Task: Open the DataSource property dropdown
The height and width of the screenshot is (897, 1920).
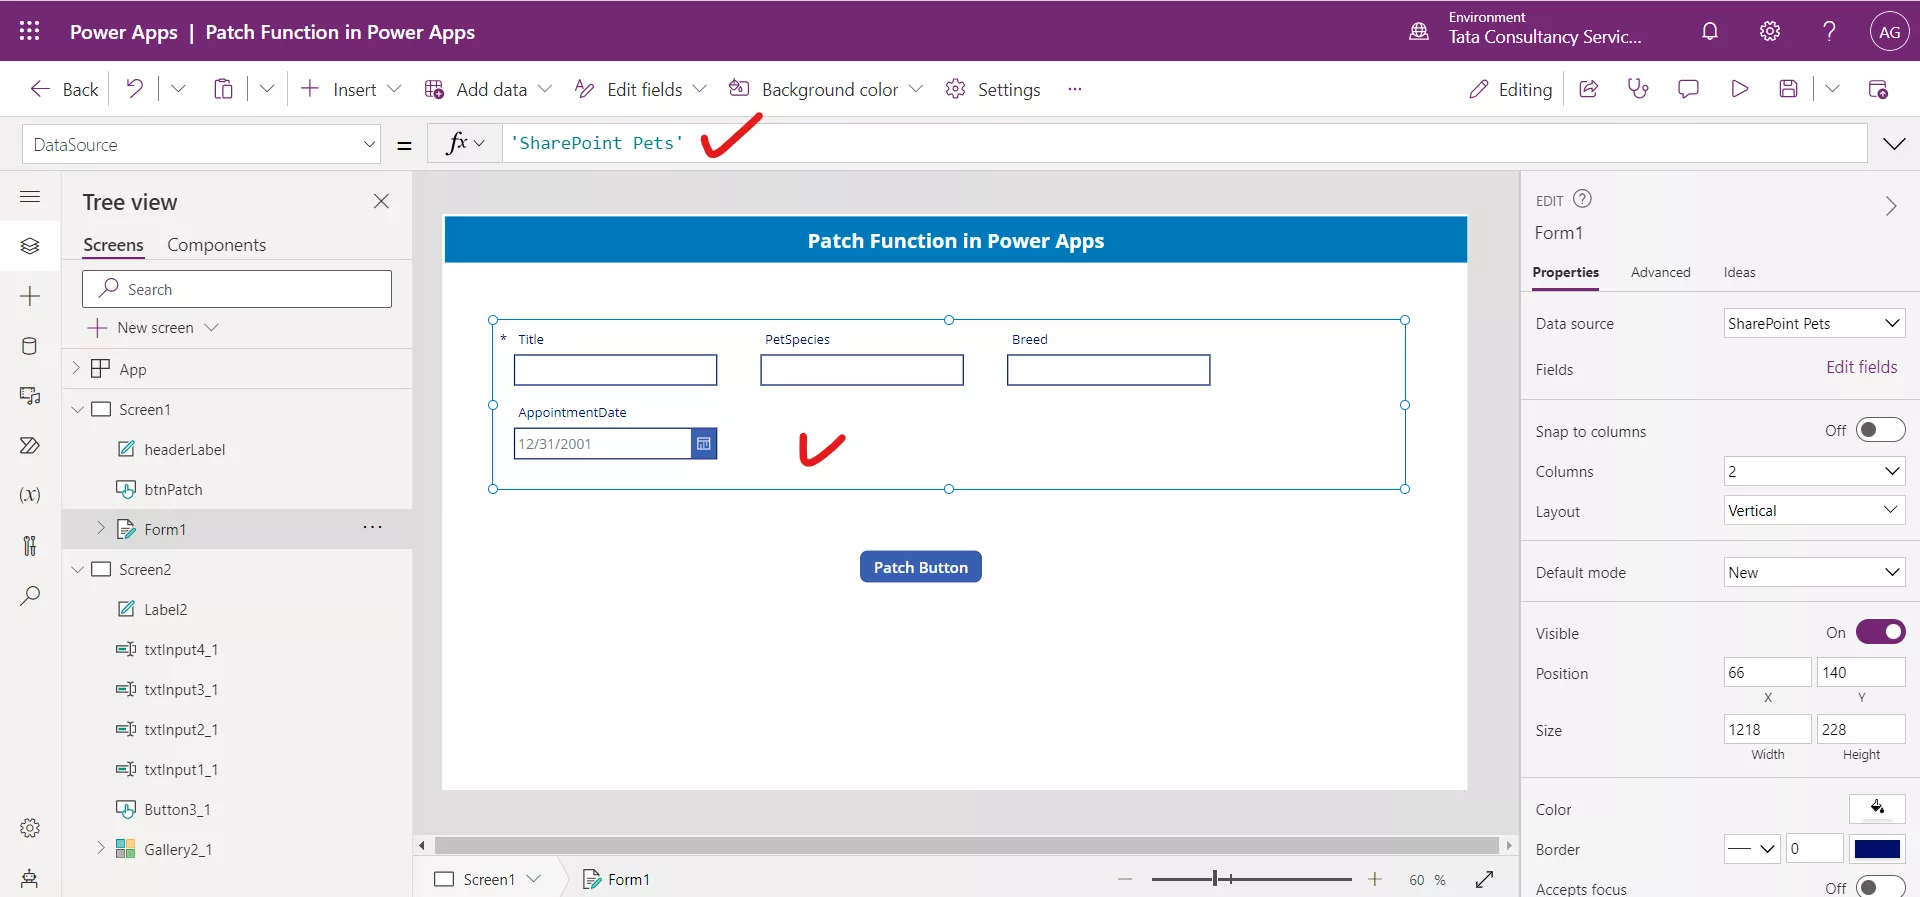Action: (x=201, y=144)
